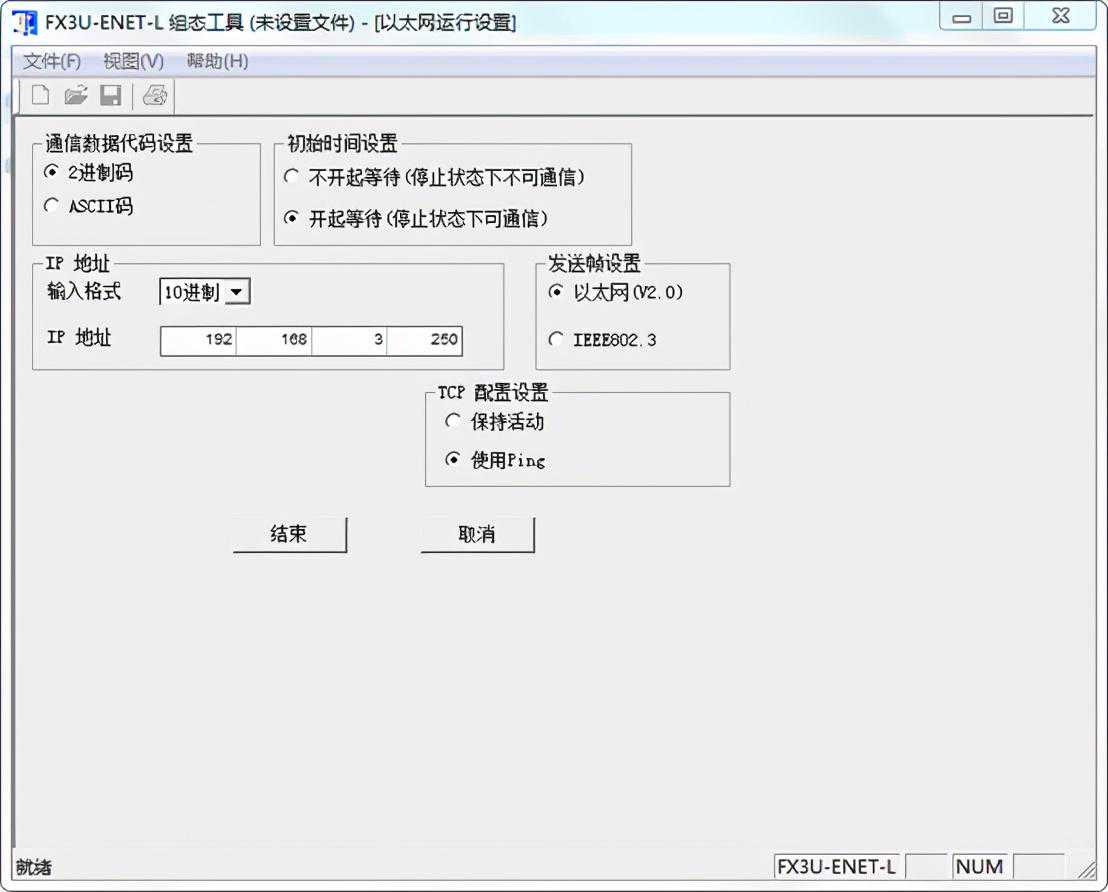1108x892 pixels.
Task: Click the New file toolbar icon
Action: click(x=41, y=96)
